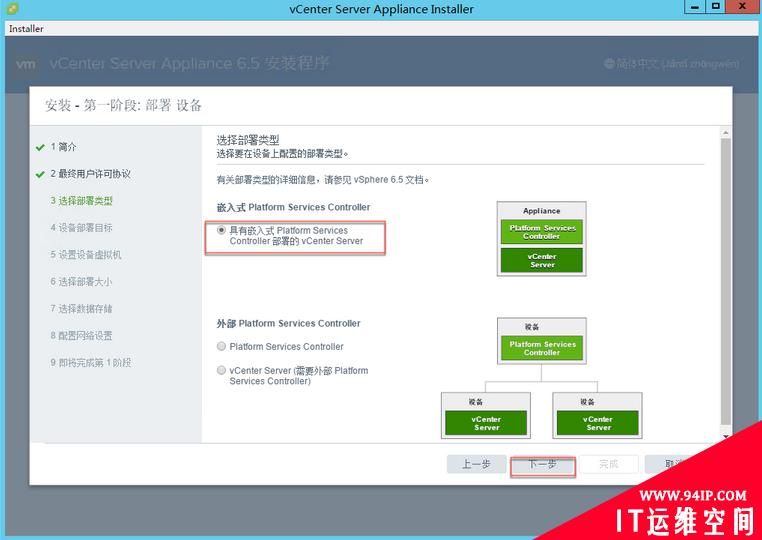The image size is (762, 540).
Task: Click the globe icon beside language selector
Action: point(609,64)
